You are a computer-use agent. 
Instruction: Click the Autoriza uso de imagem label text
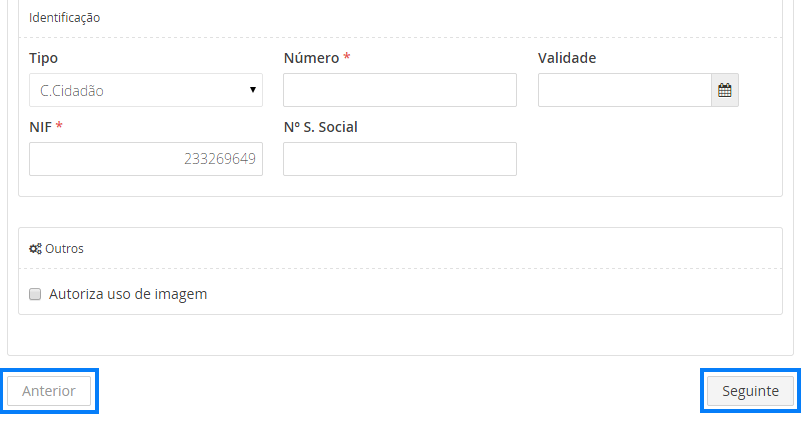click(x=128, y=294)
